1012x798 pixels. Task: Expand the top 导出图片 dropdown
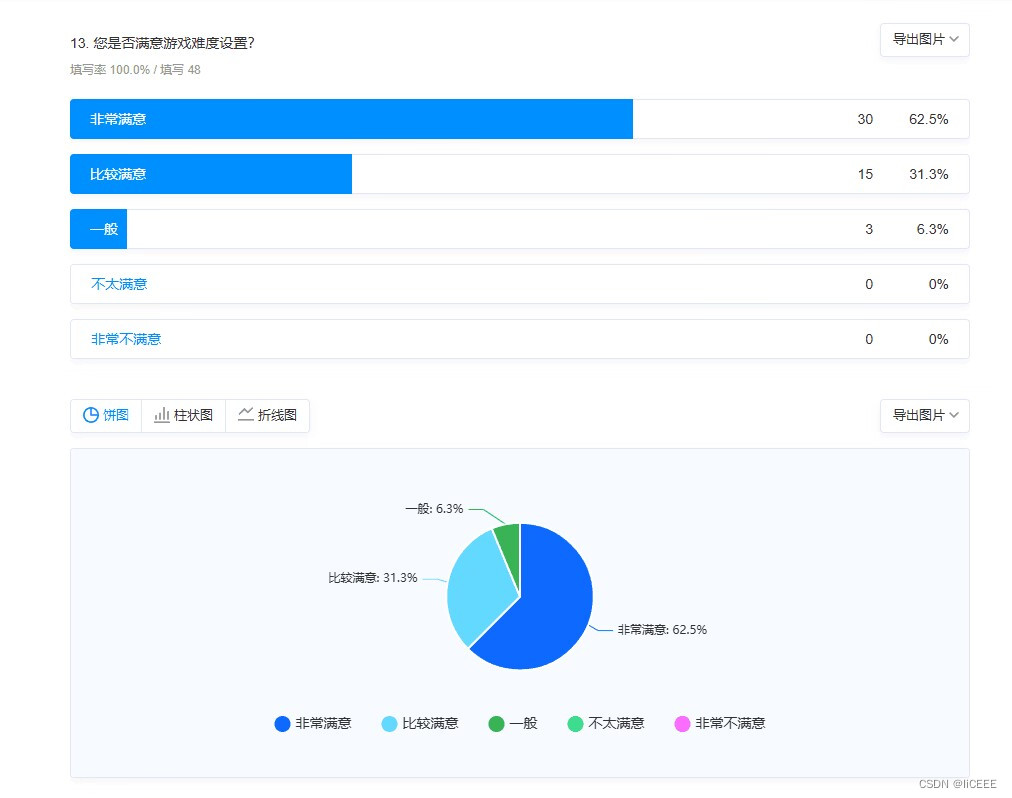pos(924,40)
